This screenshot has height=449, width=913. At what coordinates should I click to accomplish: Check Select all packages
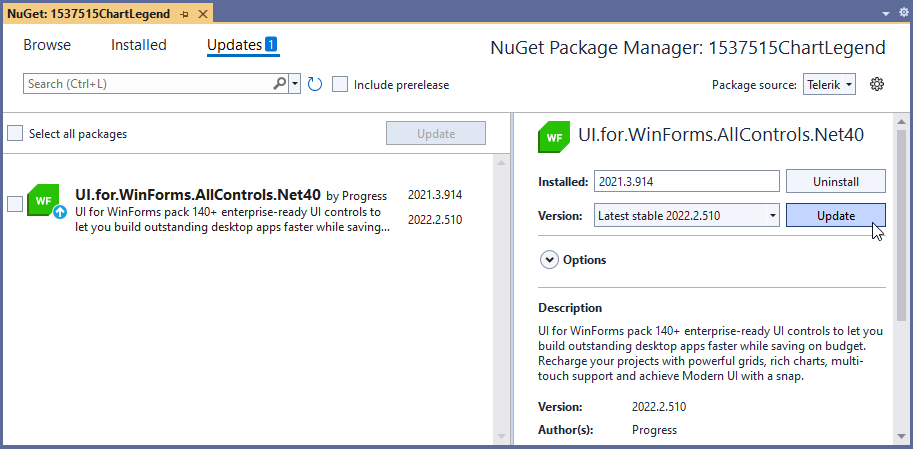coord(15,133)
